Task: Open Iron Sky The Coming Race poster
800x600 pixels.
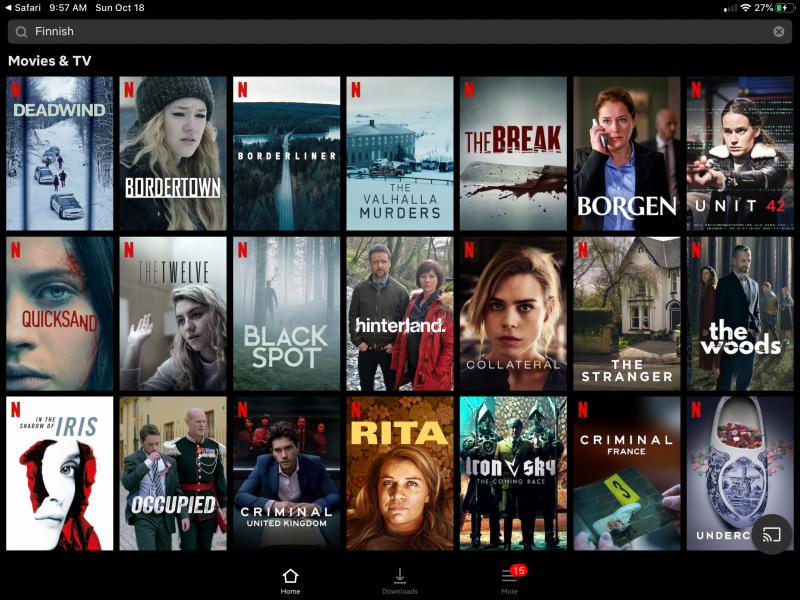Action: pyautogui.click(x=513, y=473)
